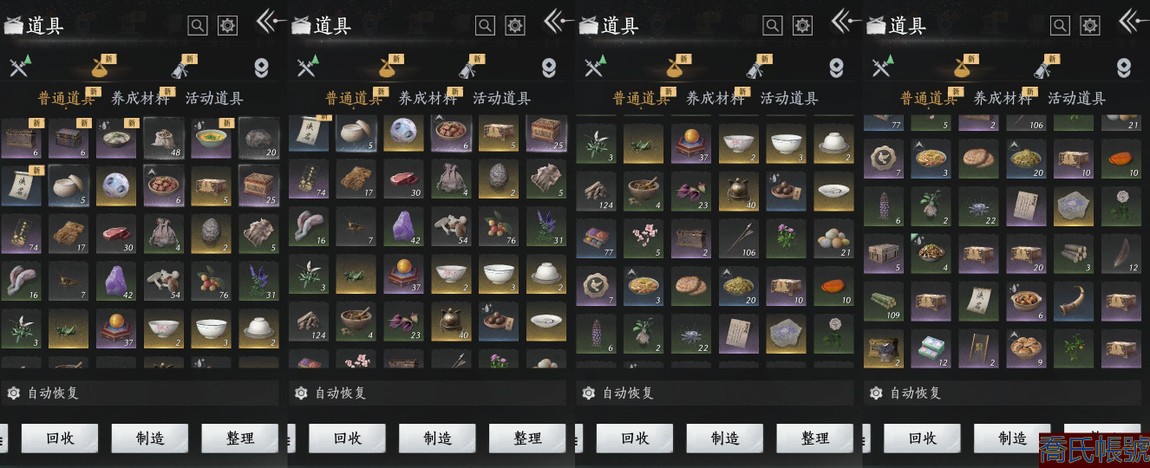Select the purple crystal item with count 42 in the leftmost panel
This screenshot has height=468, width=1150.
point(116,281)
